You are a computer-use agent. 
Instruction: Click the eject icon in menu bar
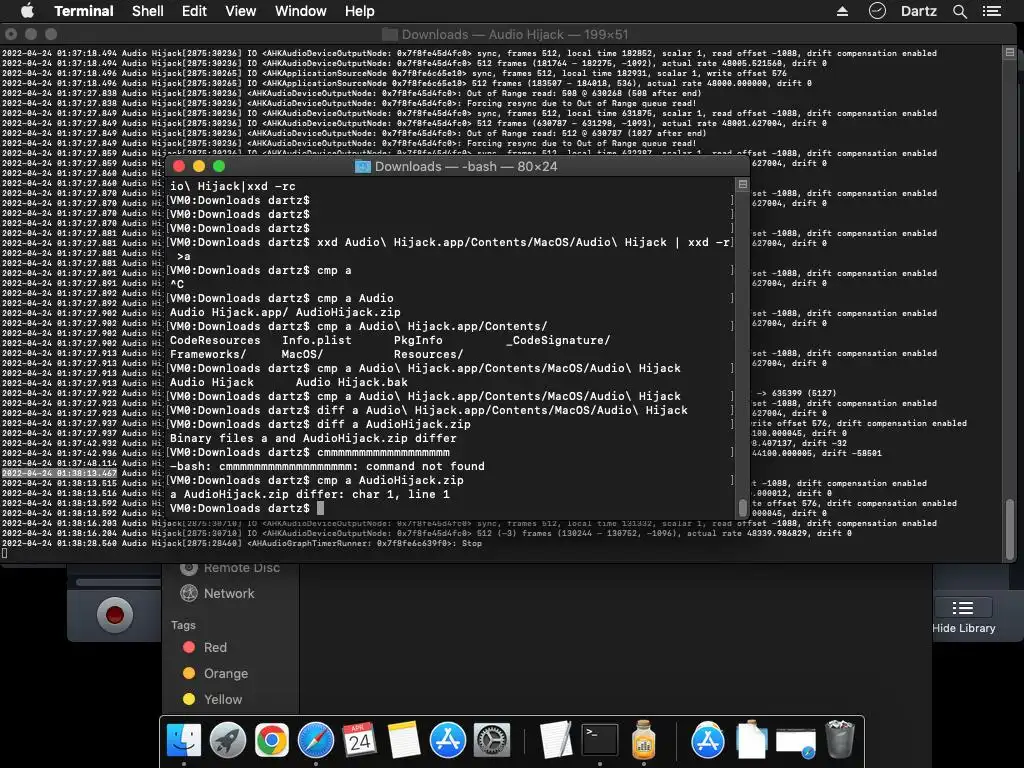point(842,11)
